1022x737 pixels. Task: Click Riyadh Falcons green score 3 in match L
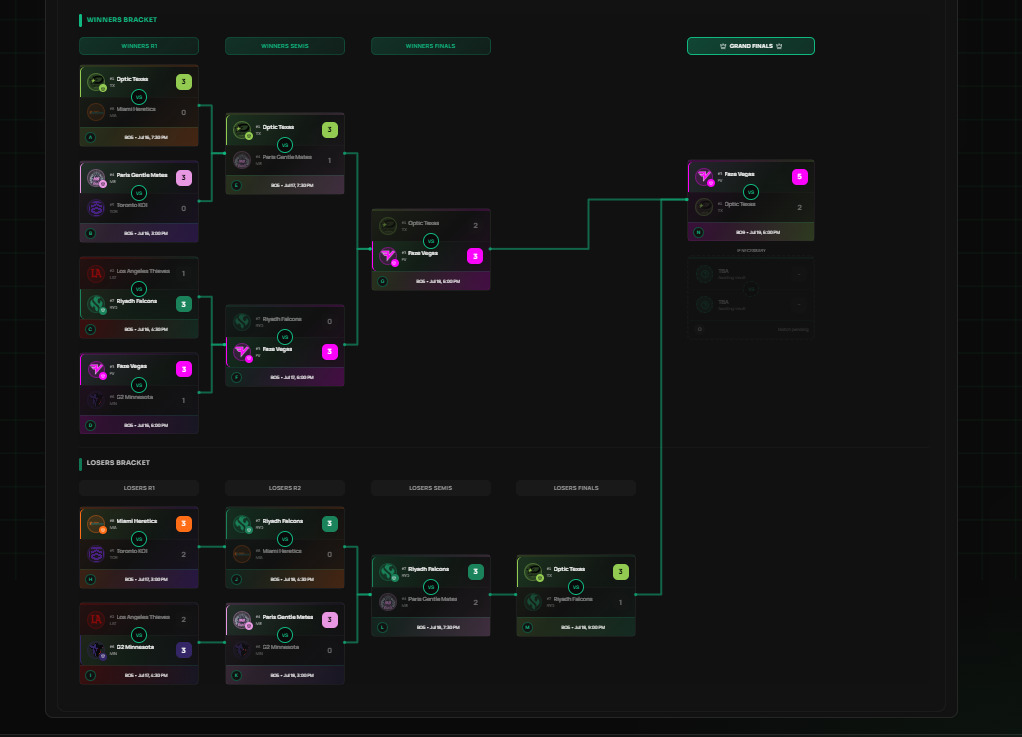[476, 572]
